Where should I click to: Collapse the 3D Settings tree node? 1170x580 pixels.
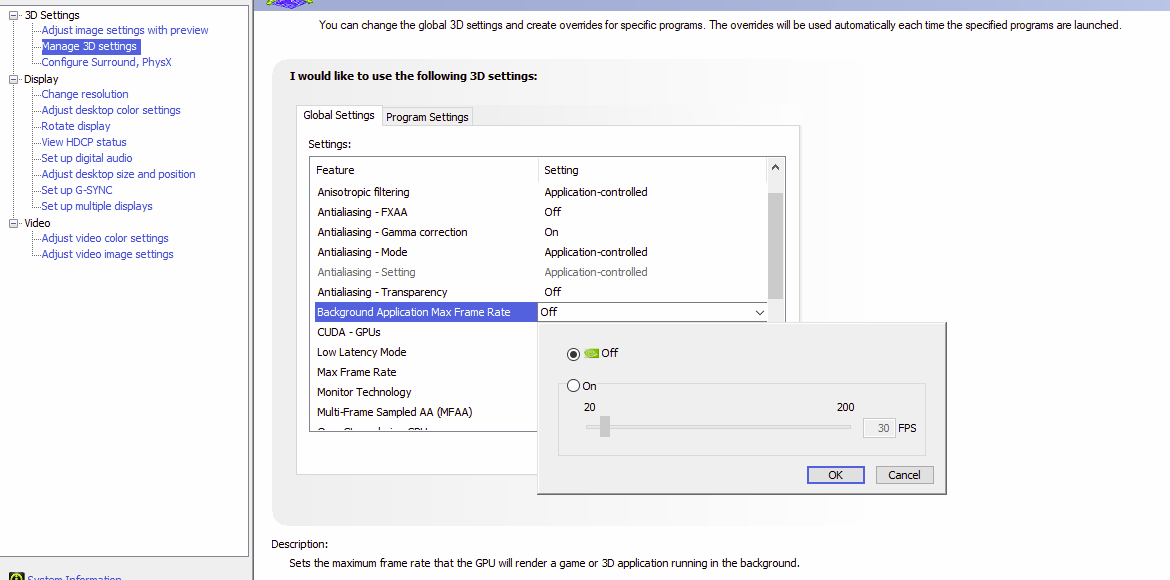click(x=13, y=15)
